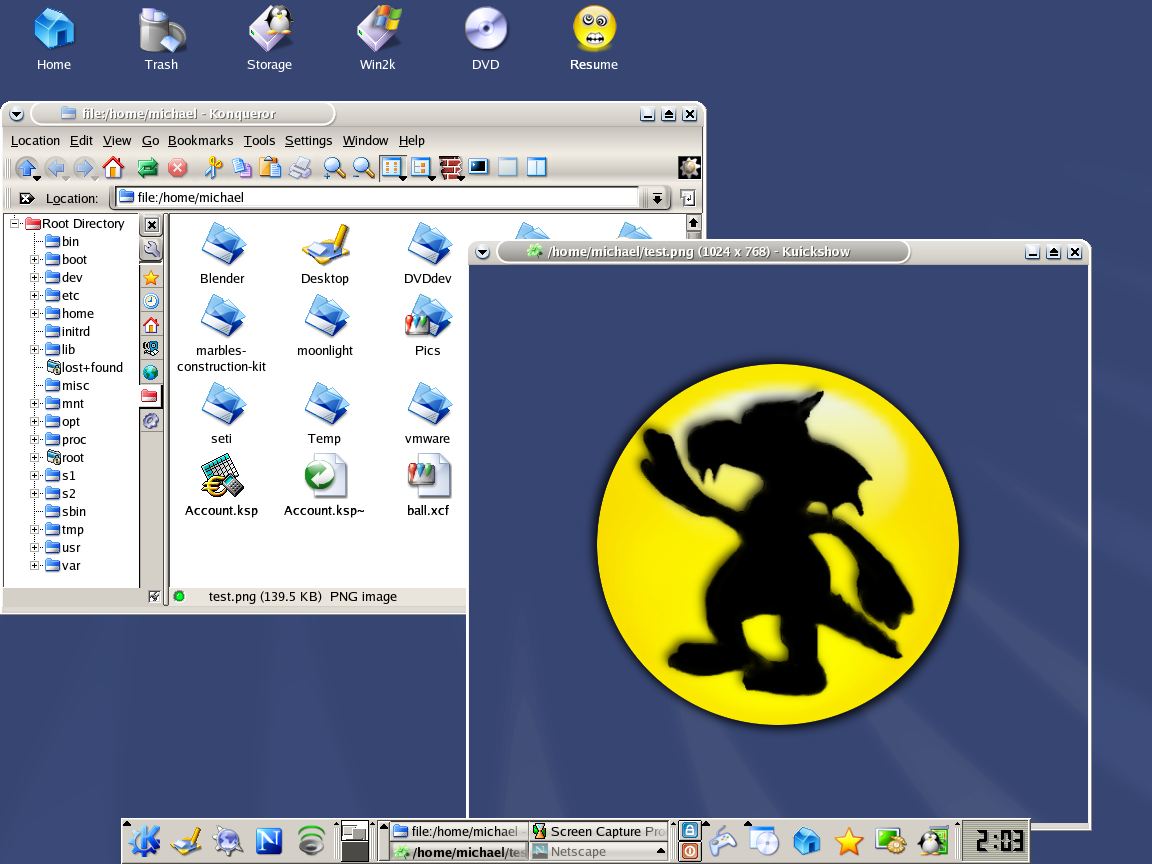Open the Location bar history dropdown
Screen dimensions: 1152x864
click(x=656, y=198)
